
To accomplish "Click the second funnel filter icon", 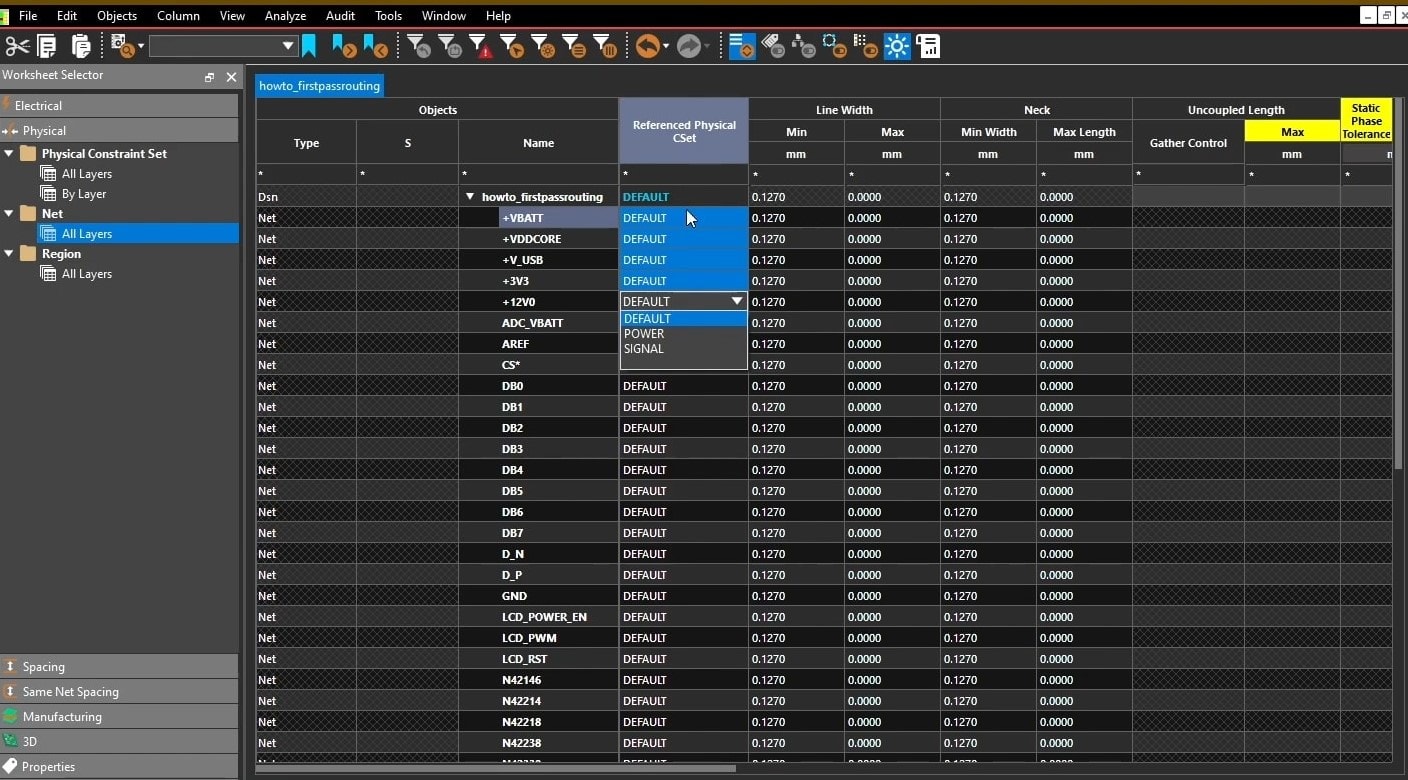I will [x=450, y=46].
